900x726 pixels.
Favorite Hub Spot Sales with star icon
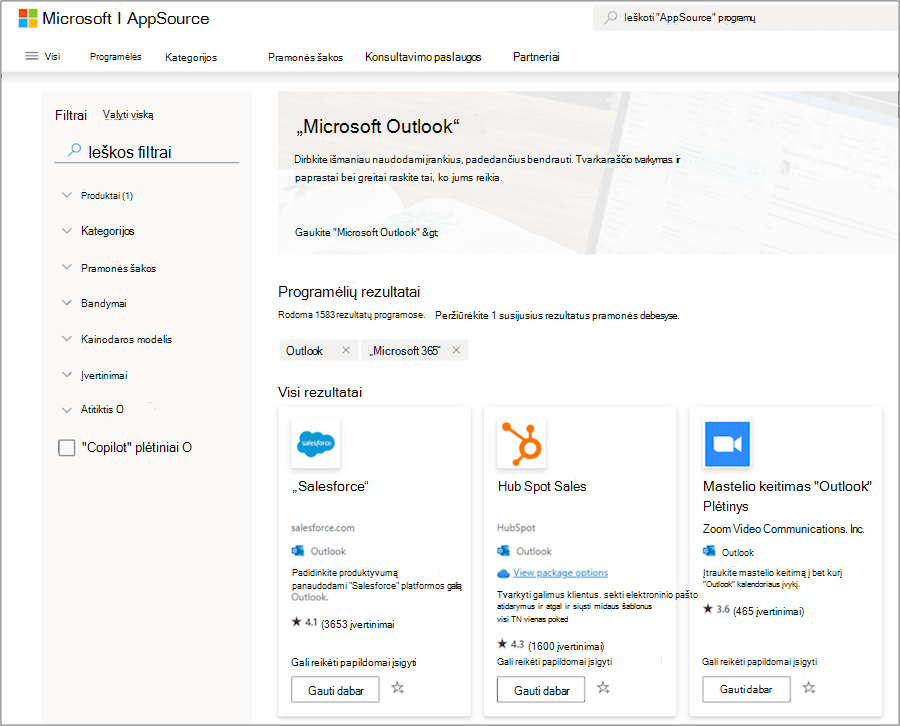(603, 688)
